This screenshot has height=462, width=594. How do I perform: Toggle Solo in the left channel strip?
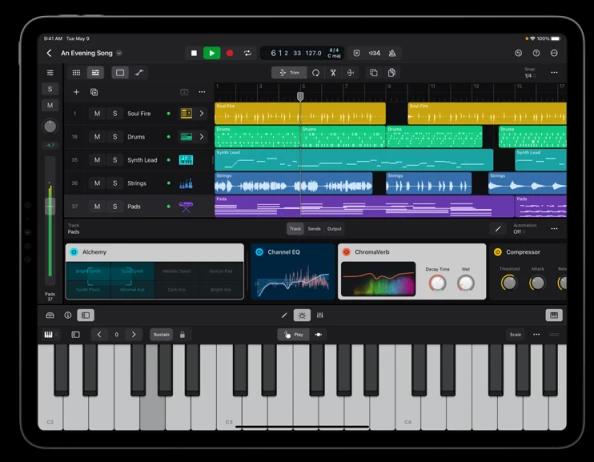50,89
